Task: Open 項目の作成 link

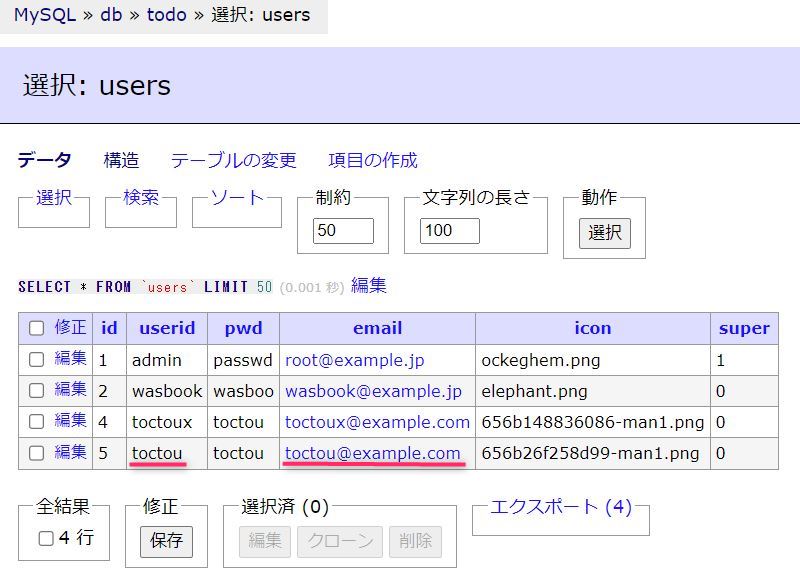Action: pyautogui.click(x=373, y=160)
